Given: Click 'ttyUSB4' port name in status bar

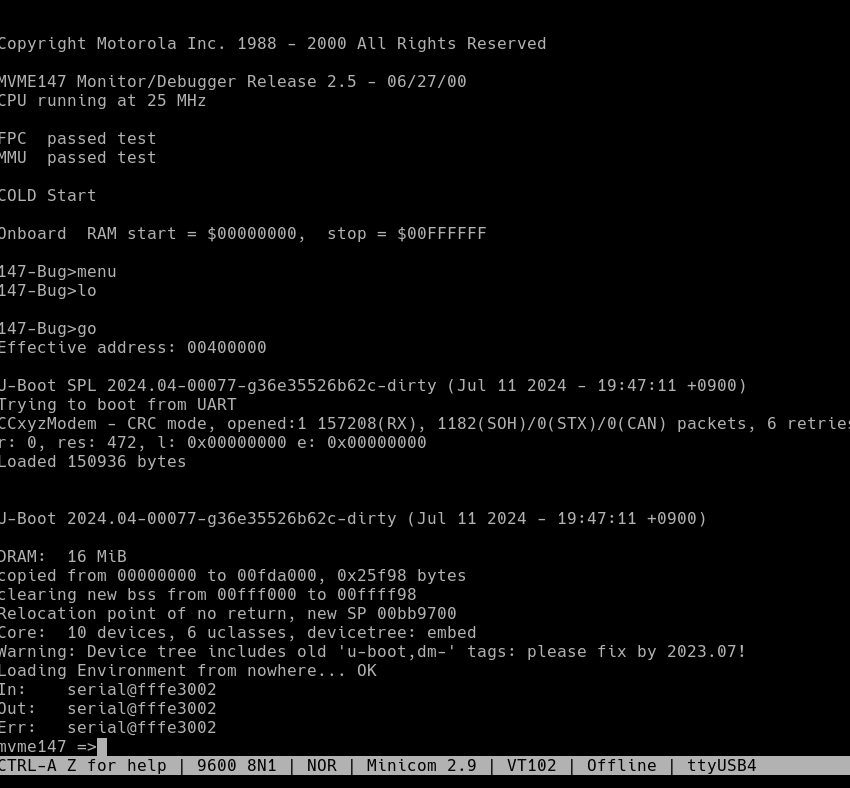Looking at the screenshot, I should (722, 766).
